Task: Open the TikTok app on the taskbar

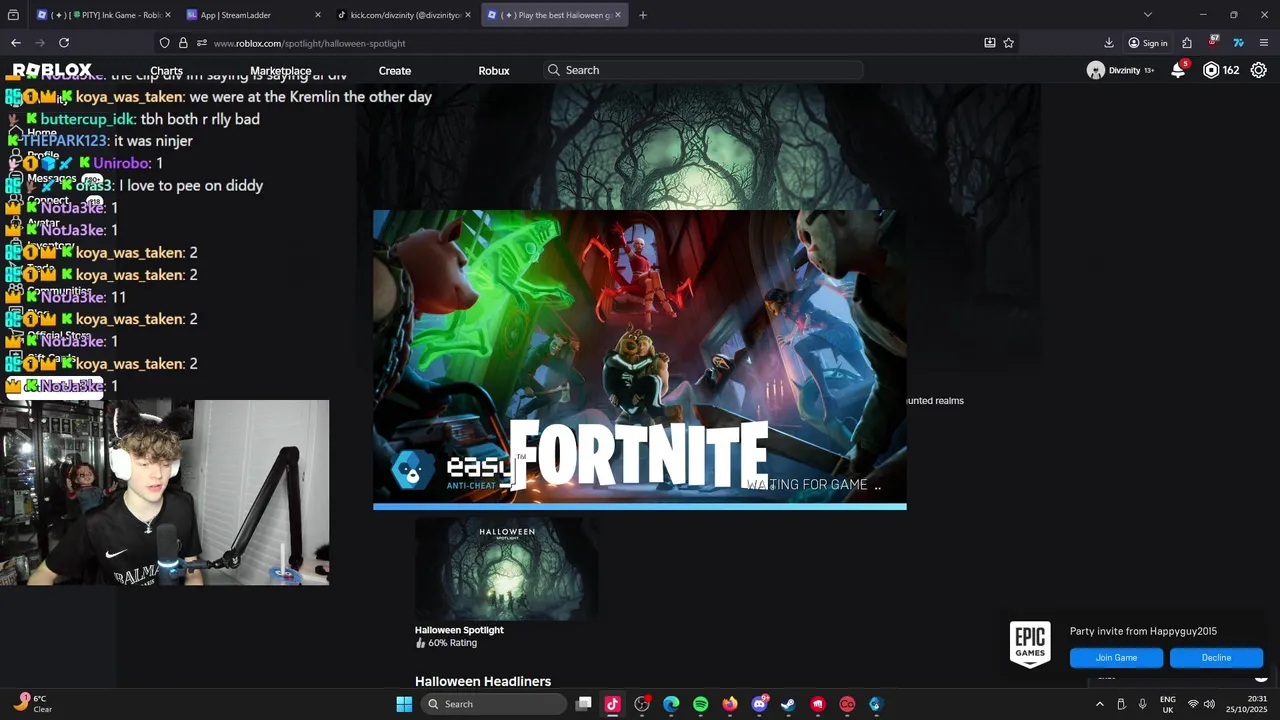Action: click(613, 704)
